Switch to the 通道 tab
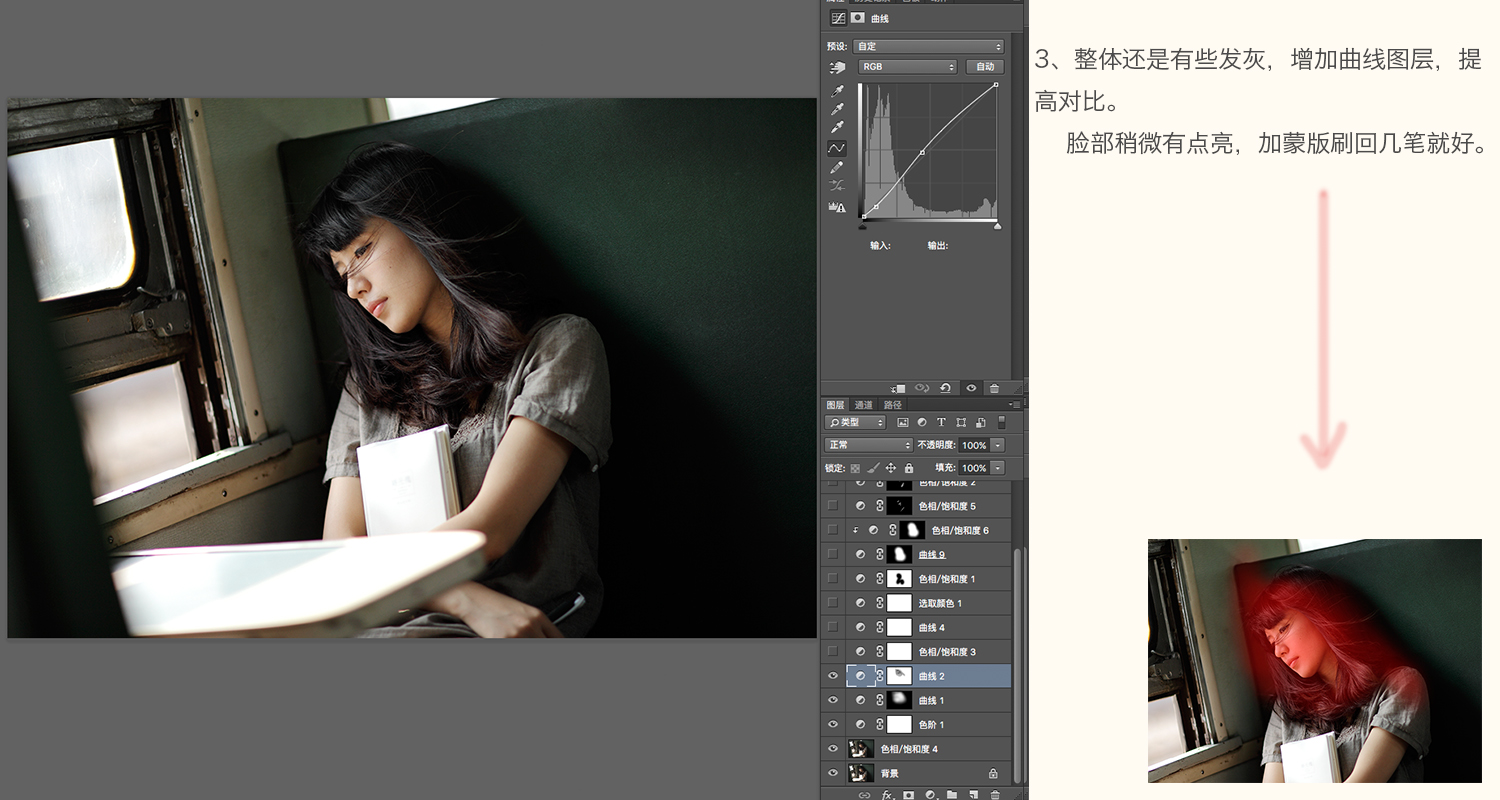Image resolution: width=1500 pixels, height=800 pixels. [863, 405]
